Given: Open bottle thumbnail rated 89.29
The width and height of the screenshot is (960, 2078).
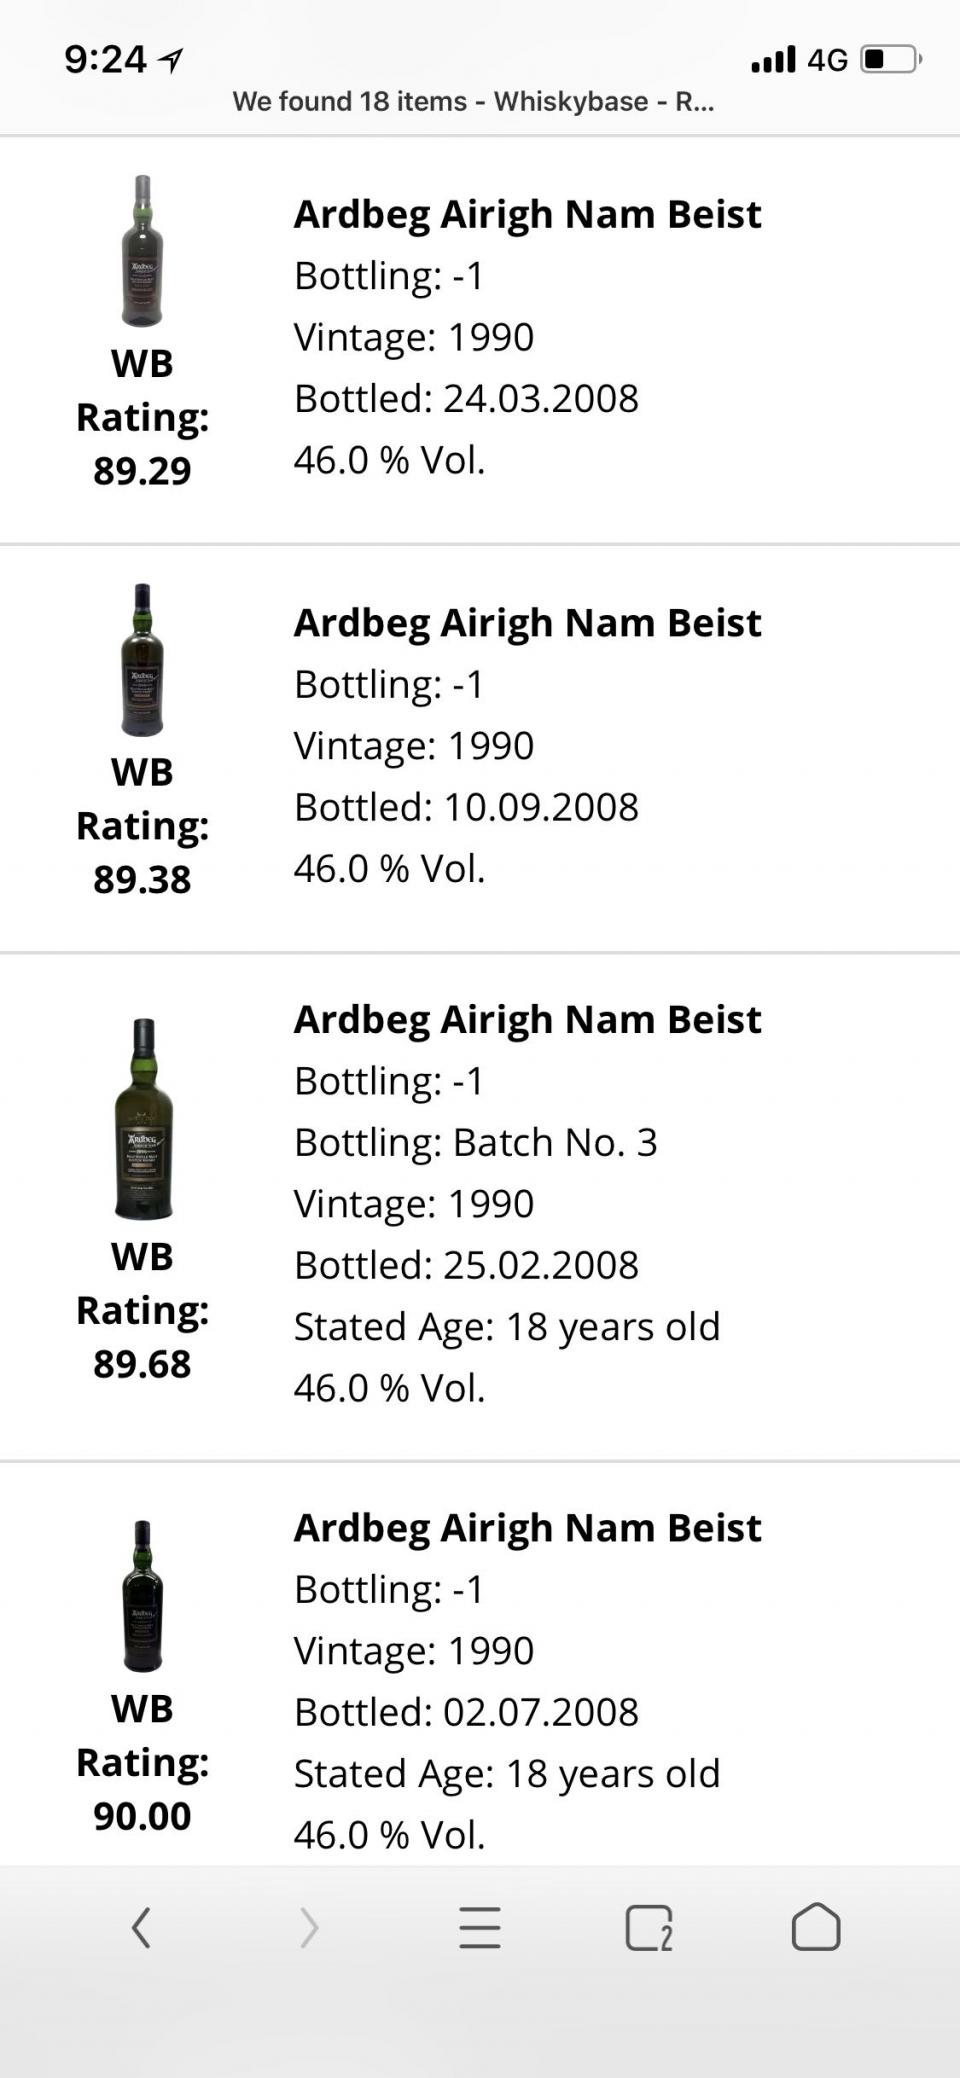Looking at the screenshot, I should click(142, 251).
